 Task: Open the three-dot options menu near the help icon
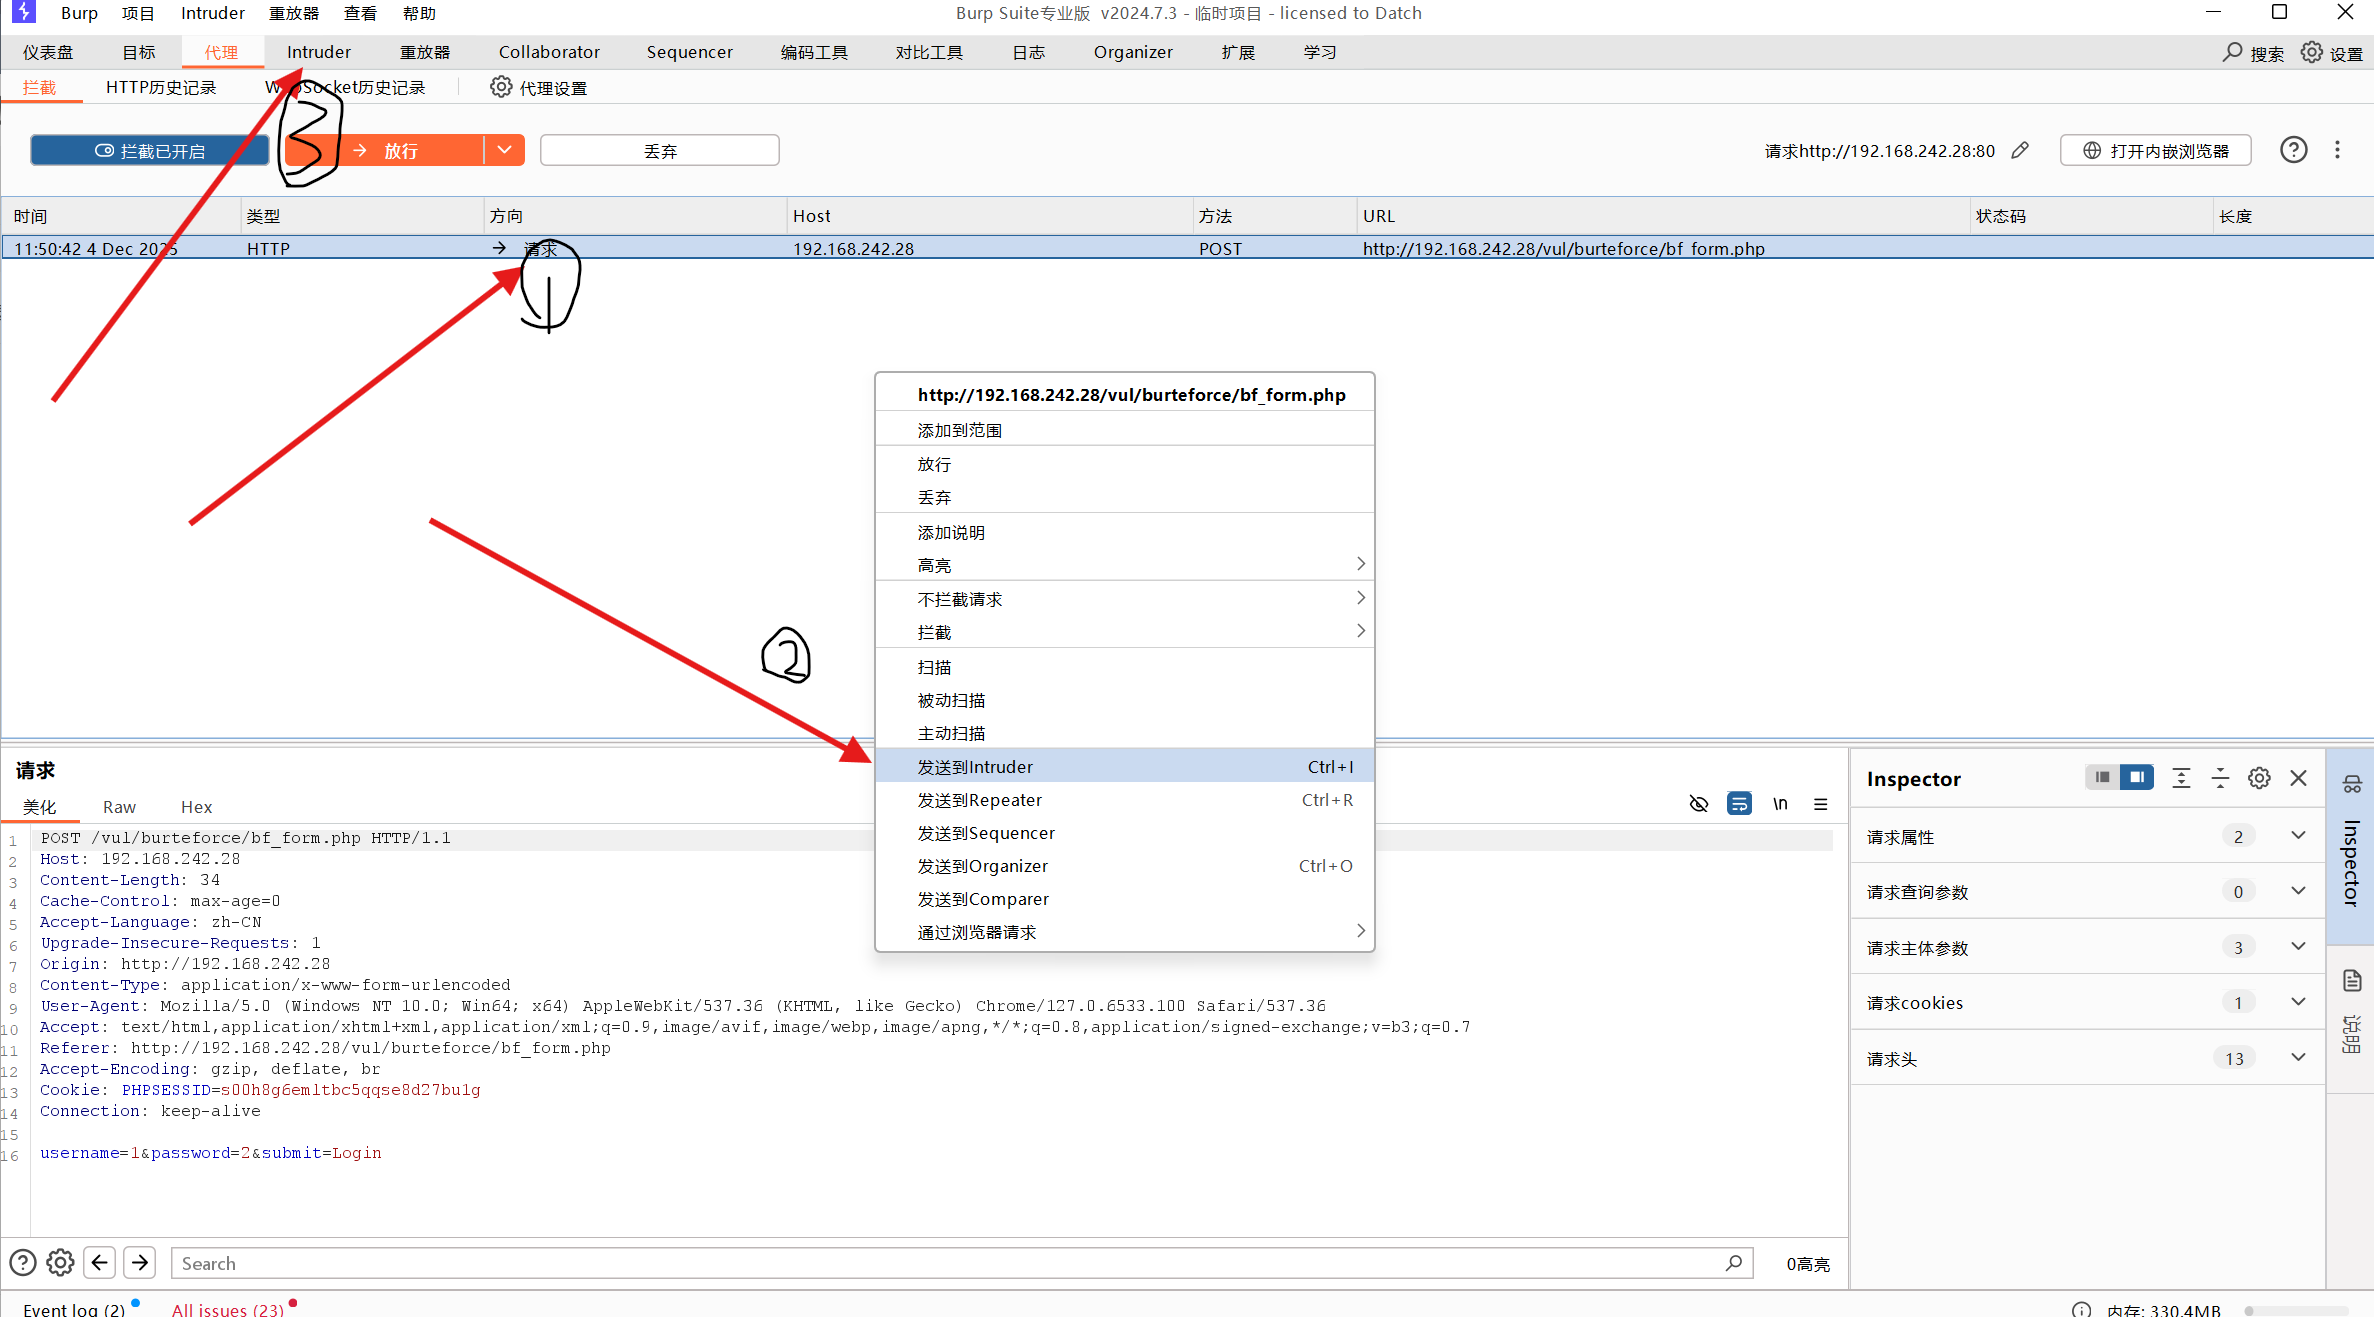point(2337,150)
